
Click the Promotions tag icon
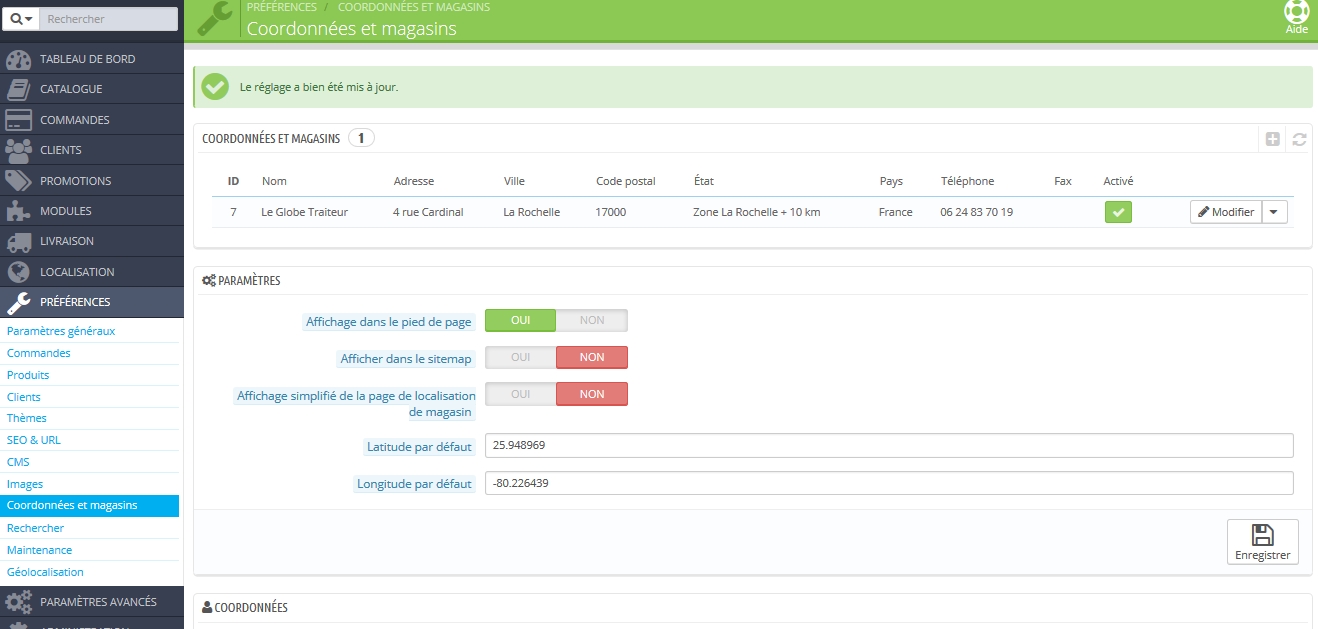point(19,181)
